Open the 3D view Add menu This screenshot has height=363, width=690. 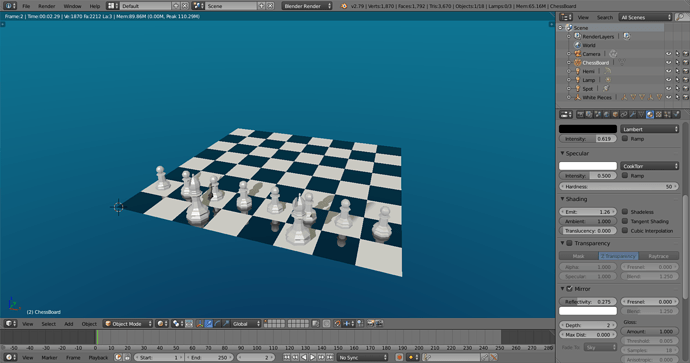(x=69, y=324)
